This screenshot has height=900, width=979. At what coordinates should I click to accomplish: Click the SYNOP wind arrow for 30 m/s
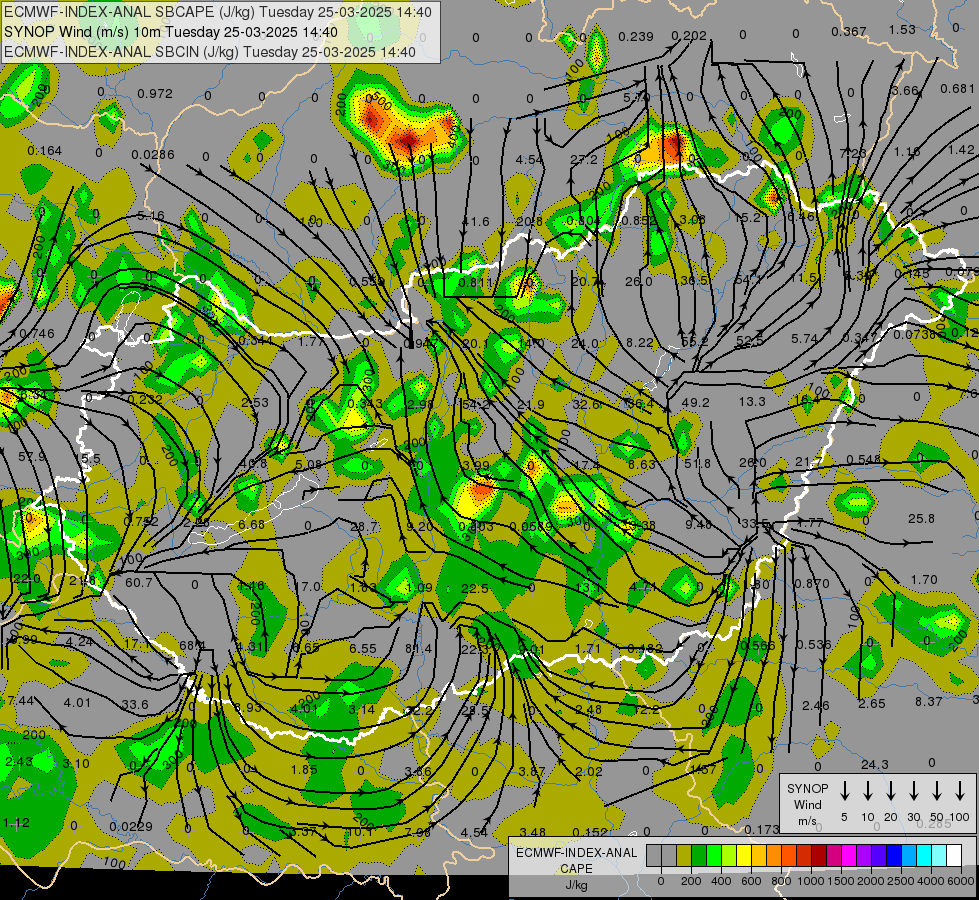913,791
